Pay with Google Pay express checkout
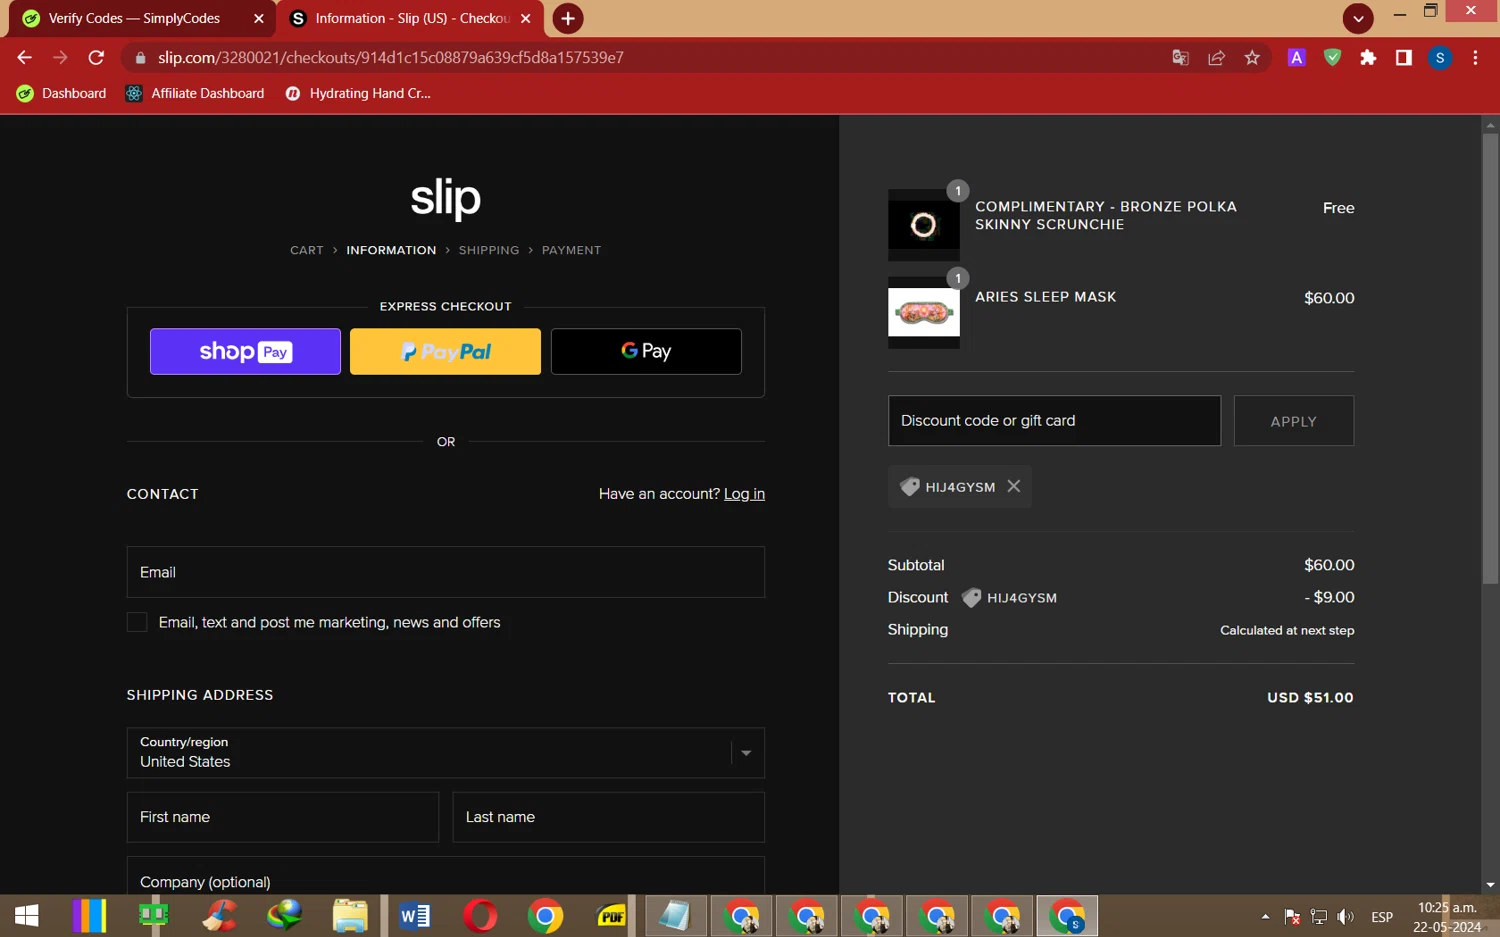The width and height of the screenshot is (1500, 937). pos(646,351)
